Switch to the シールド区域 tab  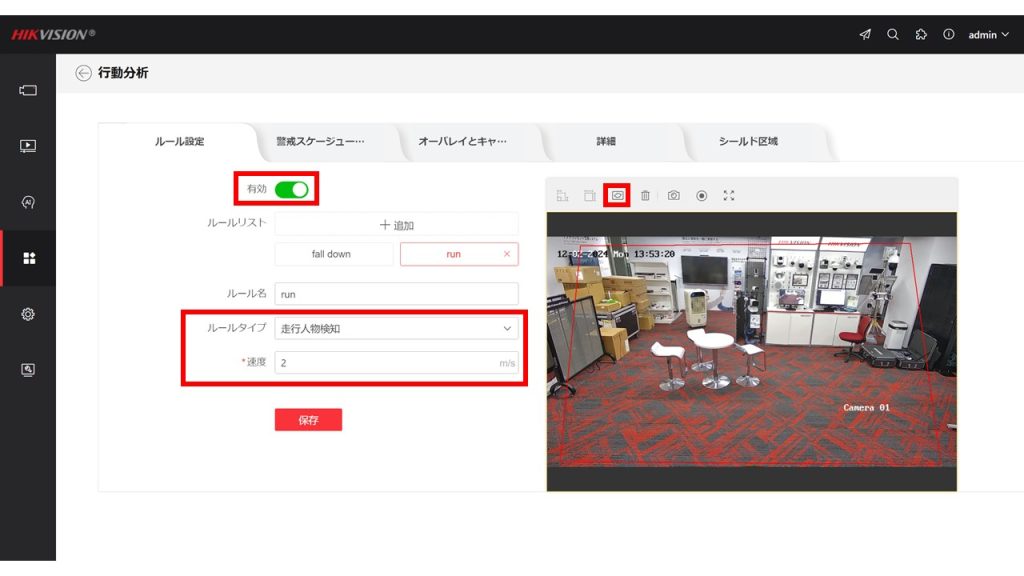coord(747,142)
